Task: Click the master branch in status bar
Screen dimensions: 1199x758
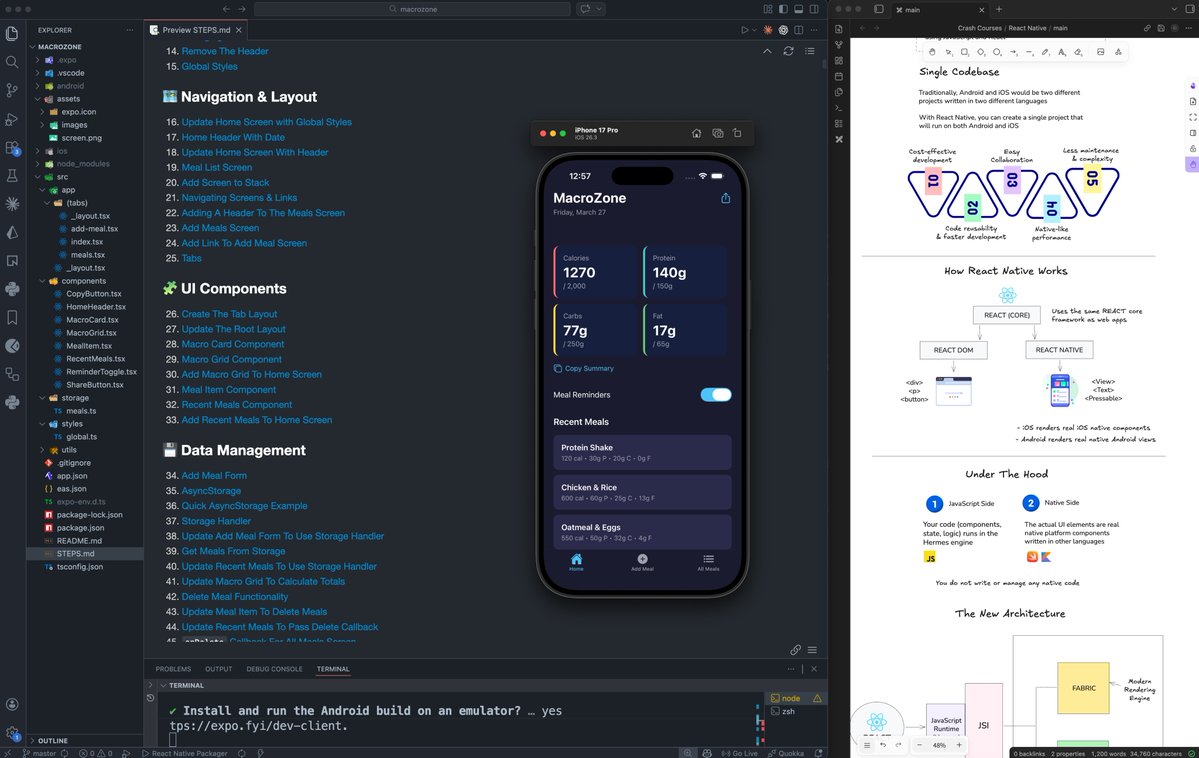Action: point(39,753)
